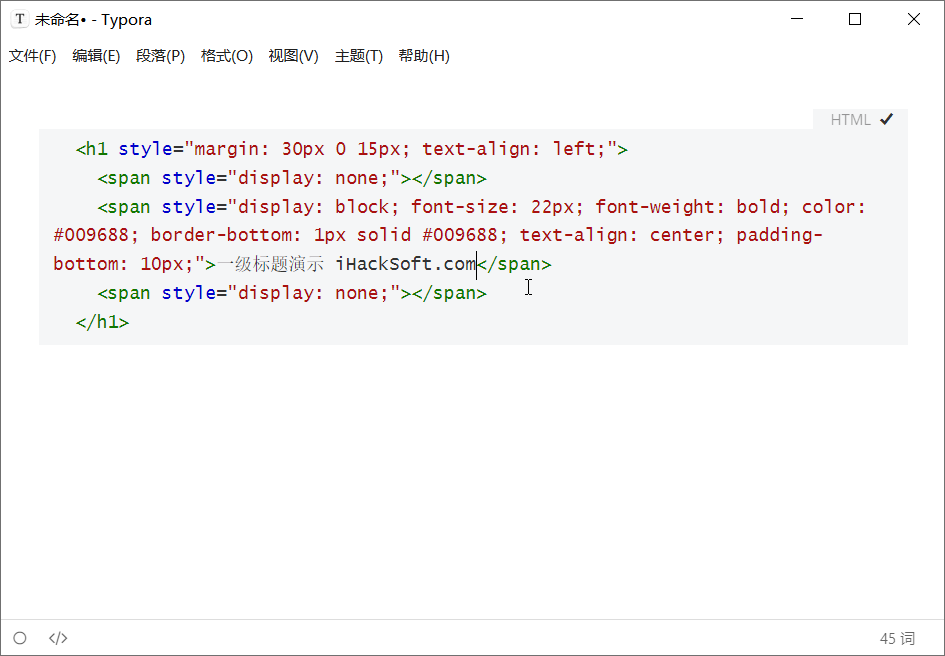The width and height of the screenshot is (945, 656).
Task: Minimize the Typora window
Action: pos(797,19)
